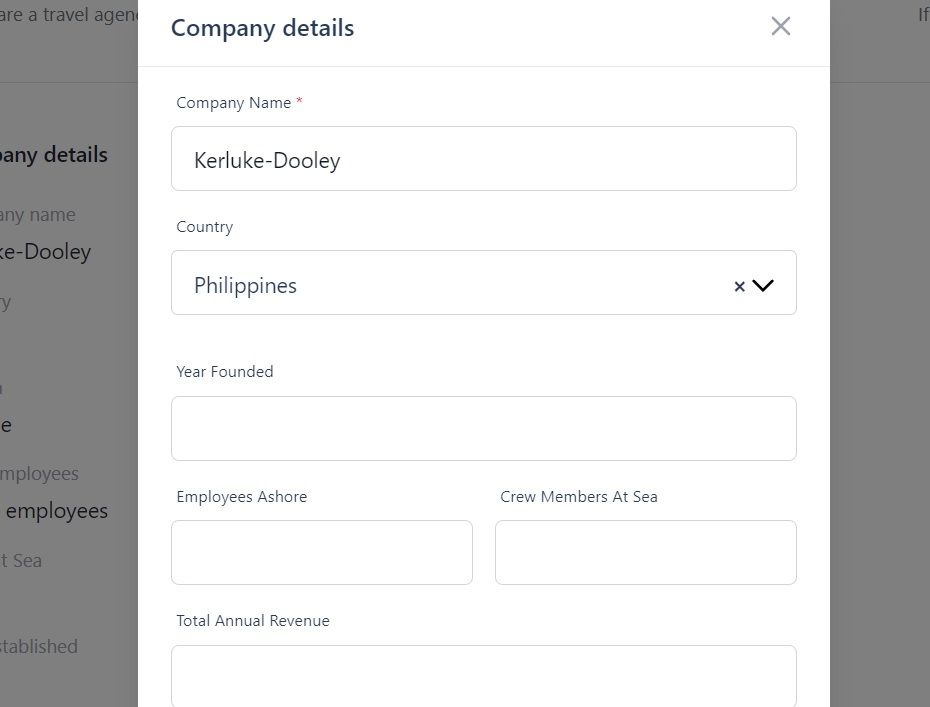Click the dimmed details heading in background
This screenshot has height=707, width=930.
[54, 155]
